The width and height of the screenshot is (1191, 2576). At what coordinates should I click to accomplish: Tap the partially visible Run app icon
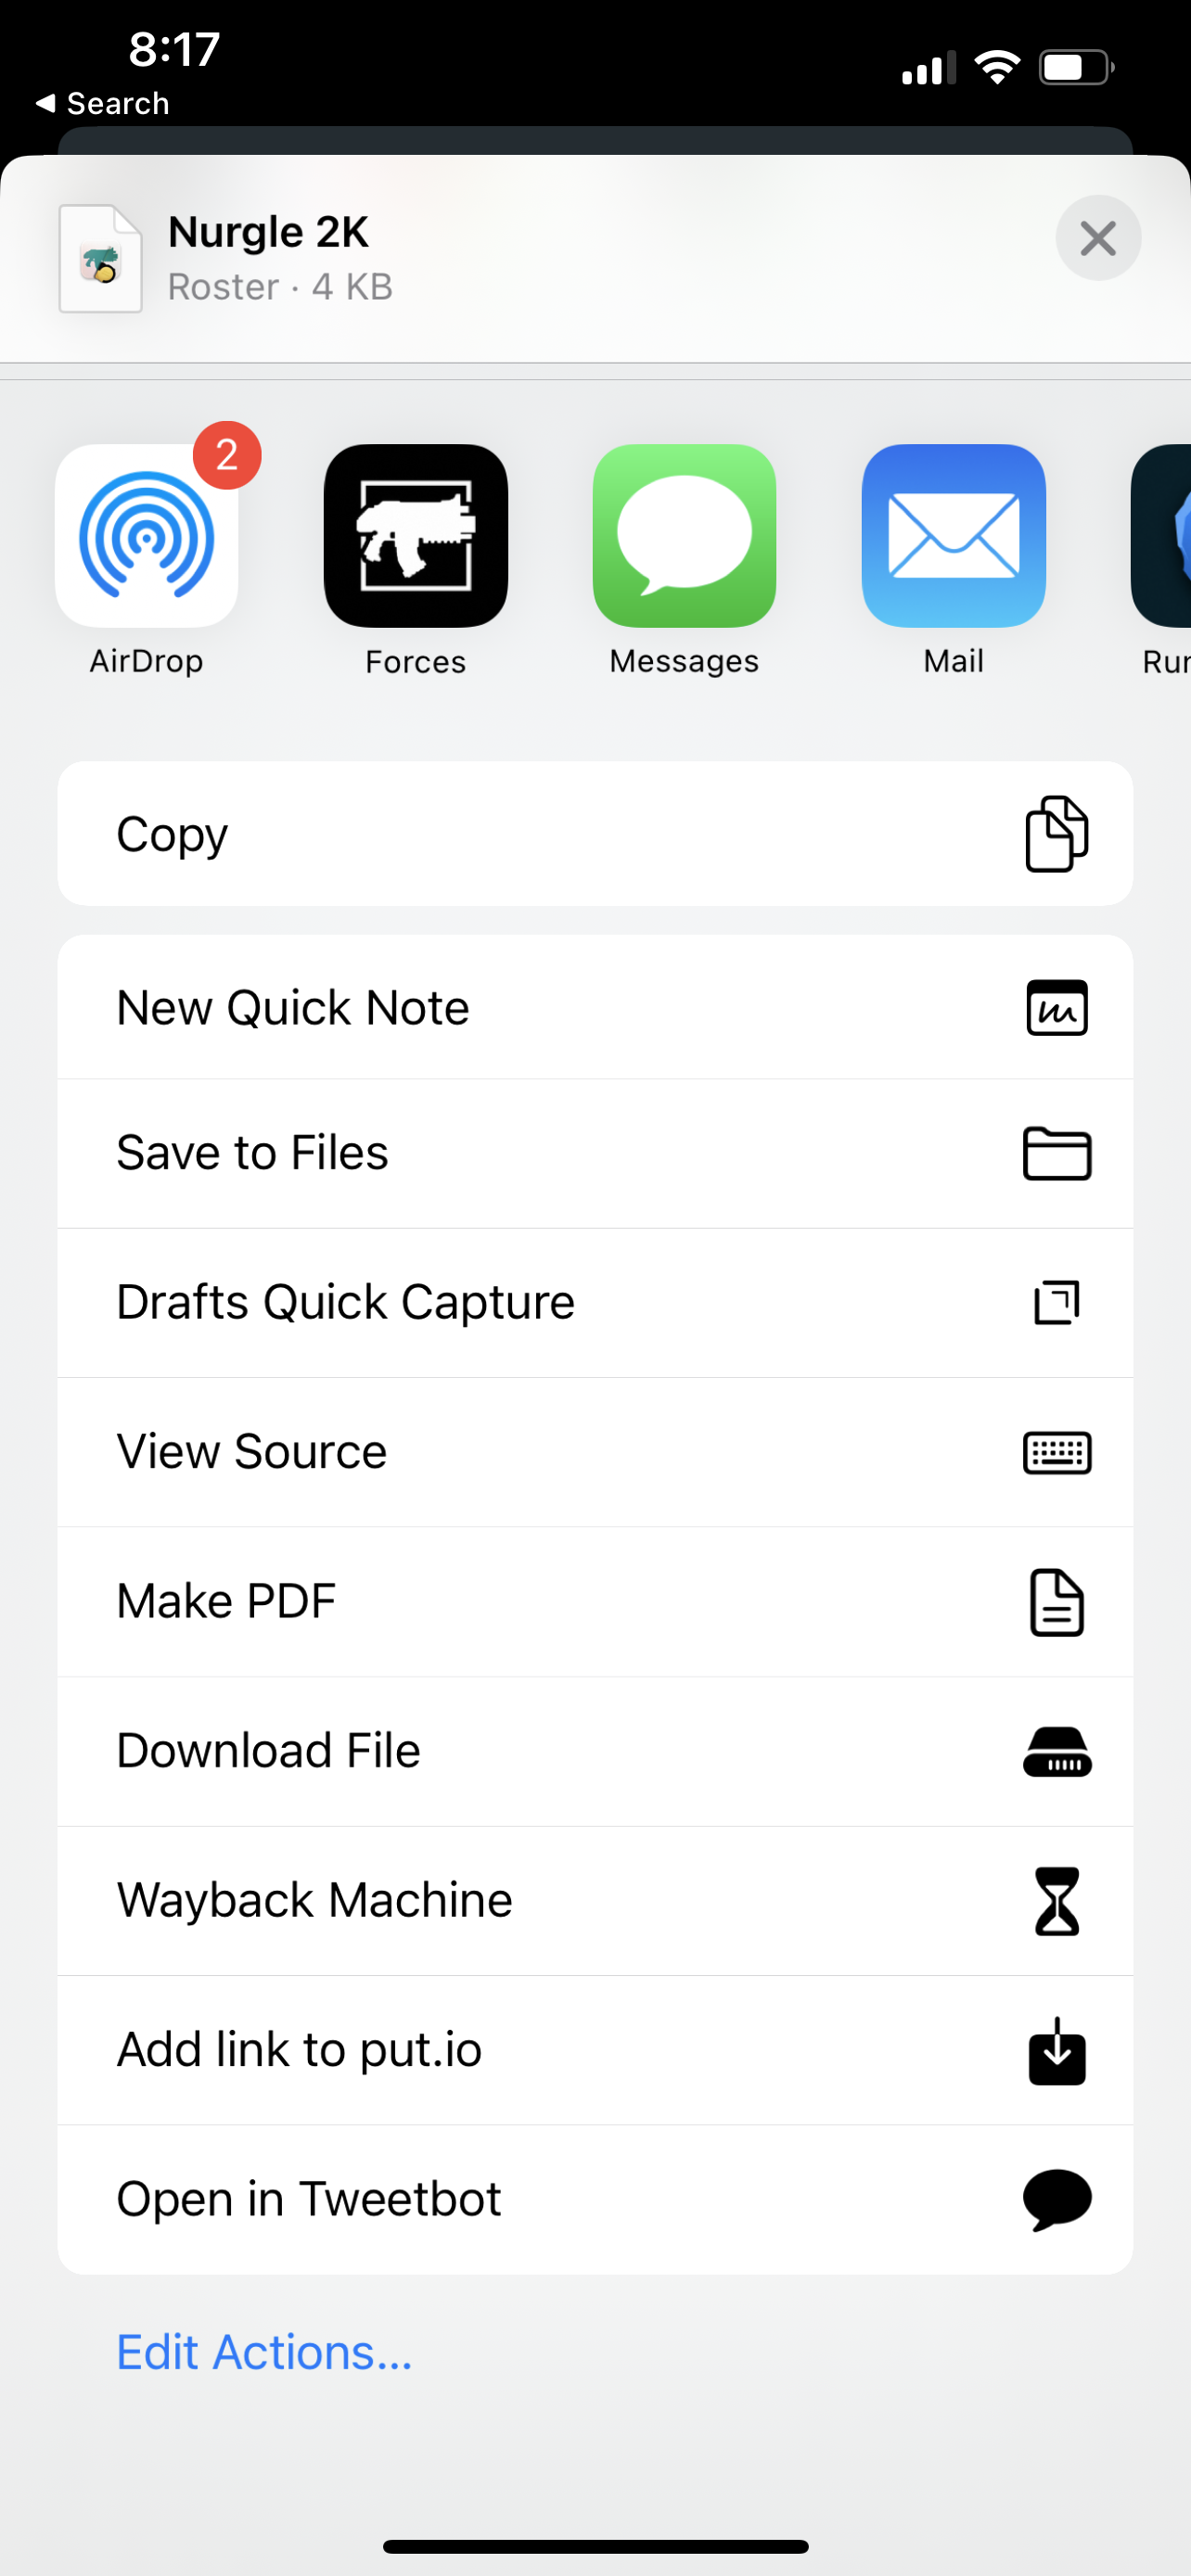[1161, 536]
